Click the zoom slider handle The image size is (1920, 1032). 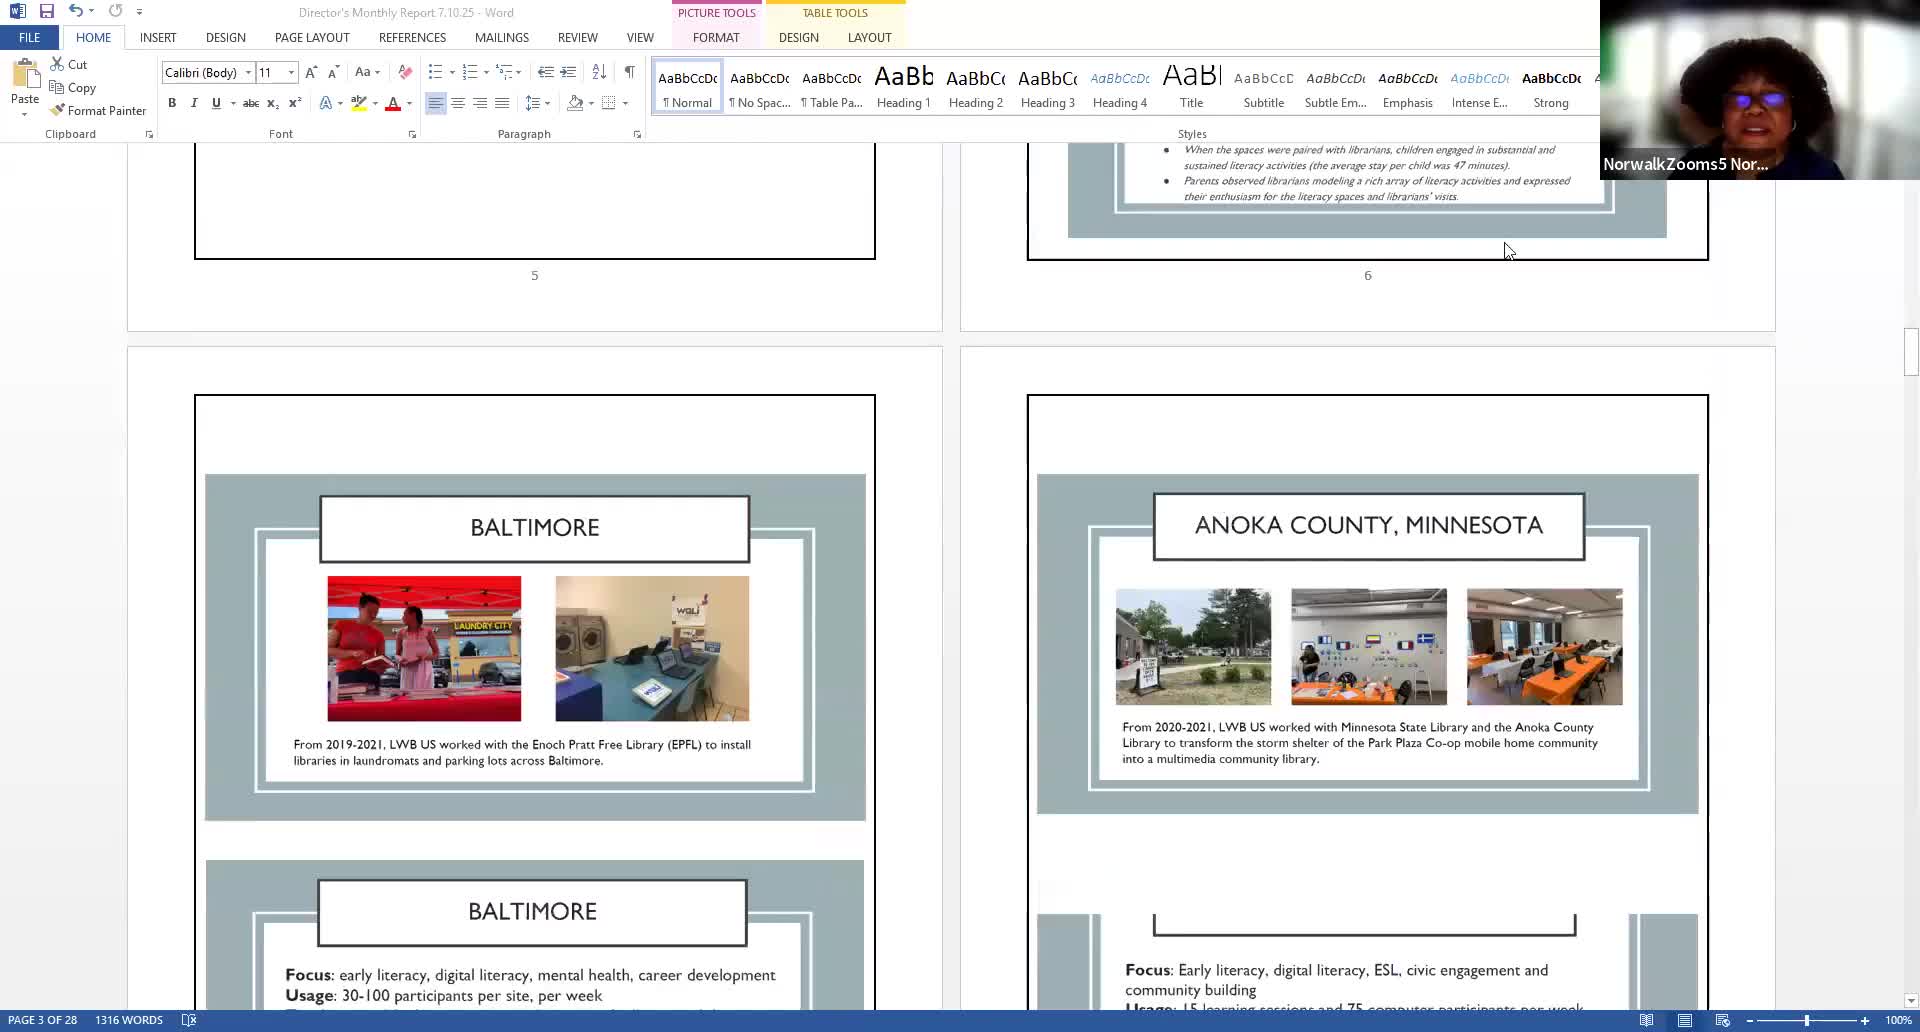[1807, 1020]
